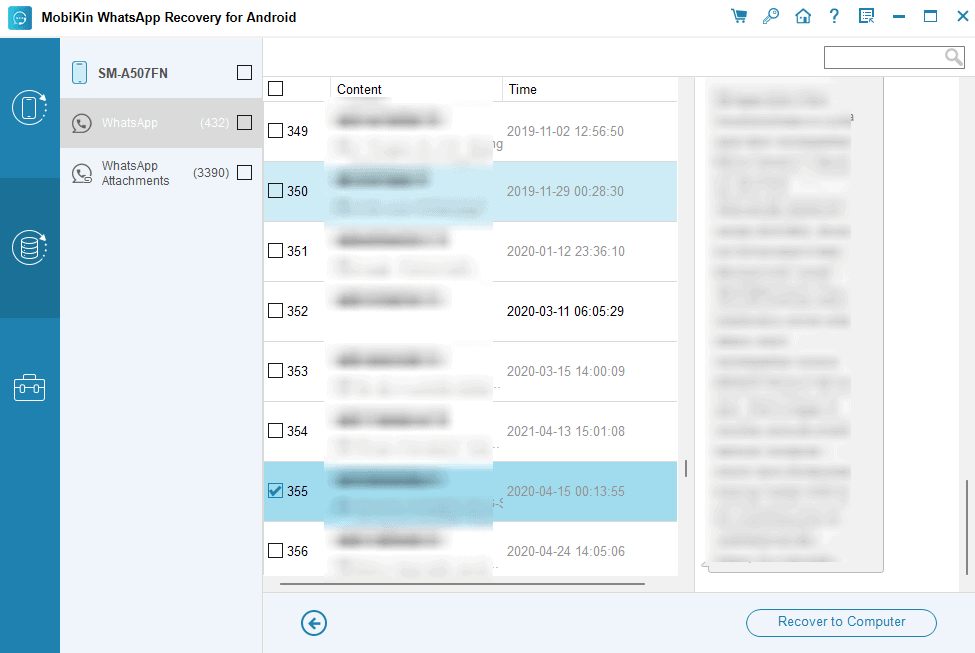Open the toolbox sidebar icon
This screenshot has height=653, width=975.
point(29,387)
